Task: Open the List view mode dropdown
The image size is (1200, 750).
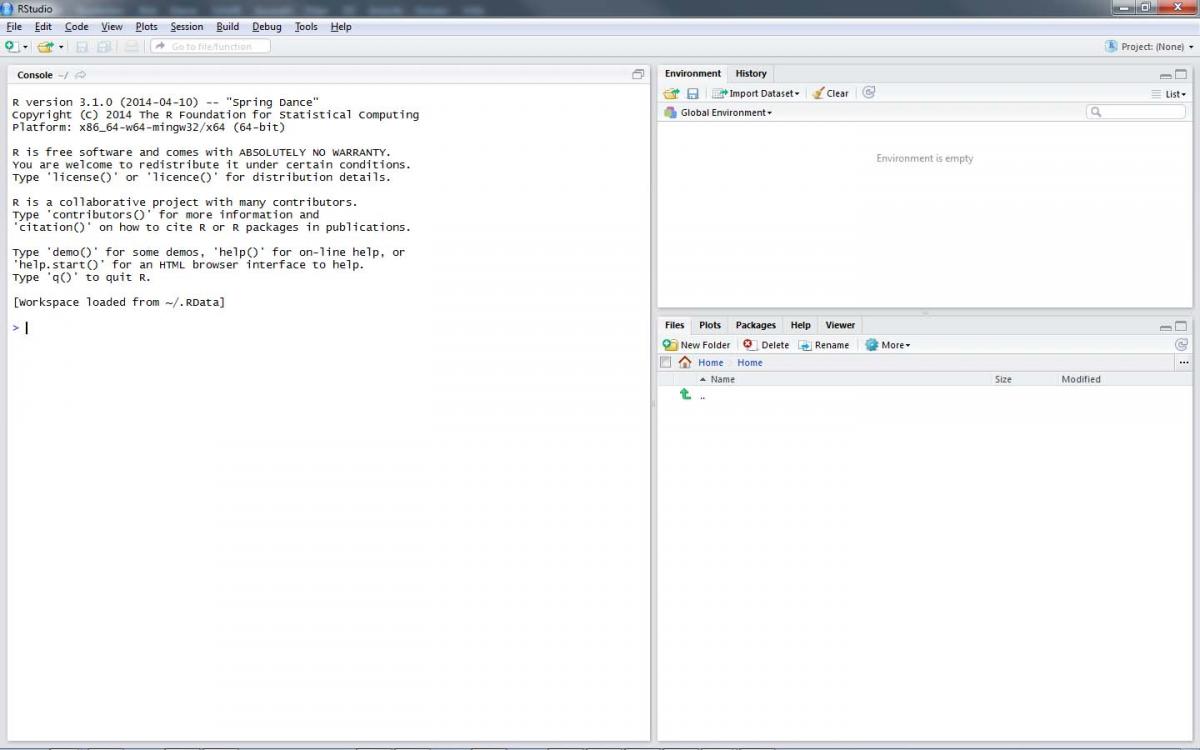Action: tap(1169, 94)
